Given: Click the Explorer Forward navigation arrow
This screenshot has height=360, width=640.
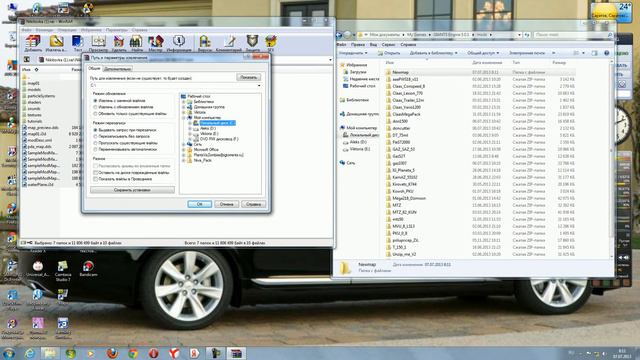Looking at the screenshot, I should (x=347, y=35).
